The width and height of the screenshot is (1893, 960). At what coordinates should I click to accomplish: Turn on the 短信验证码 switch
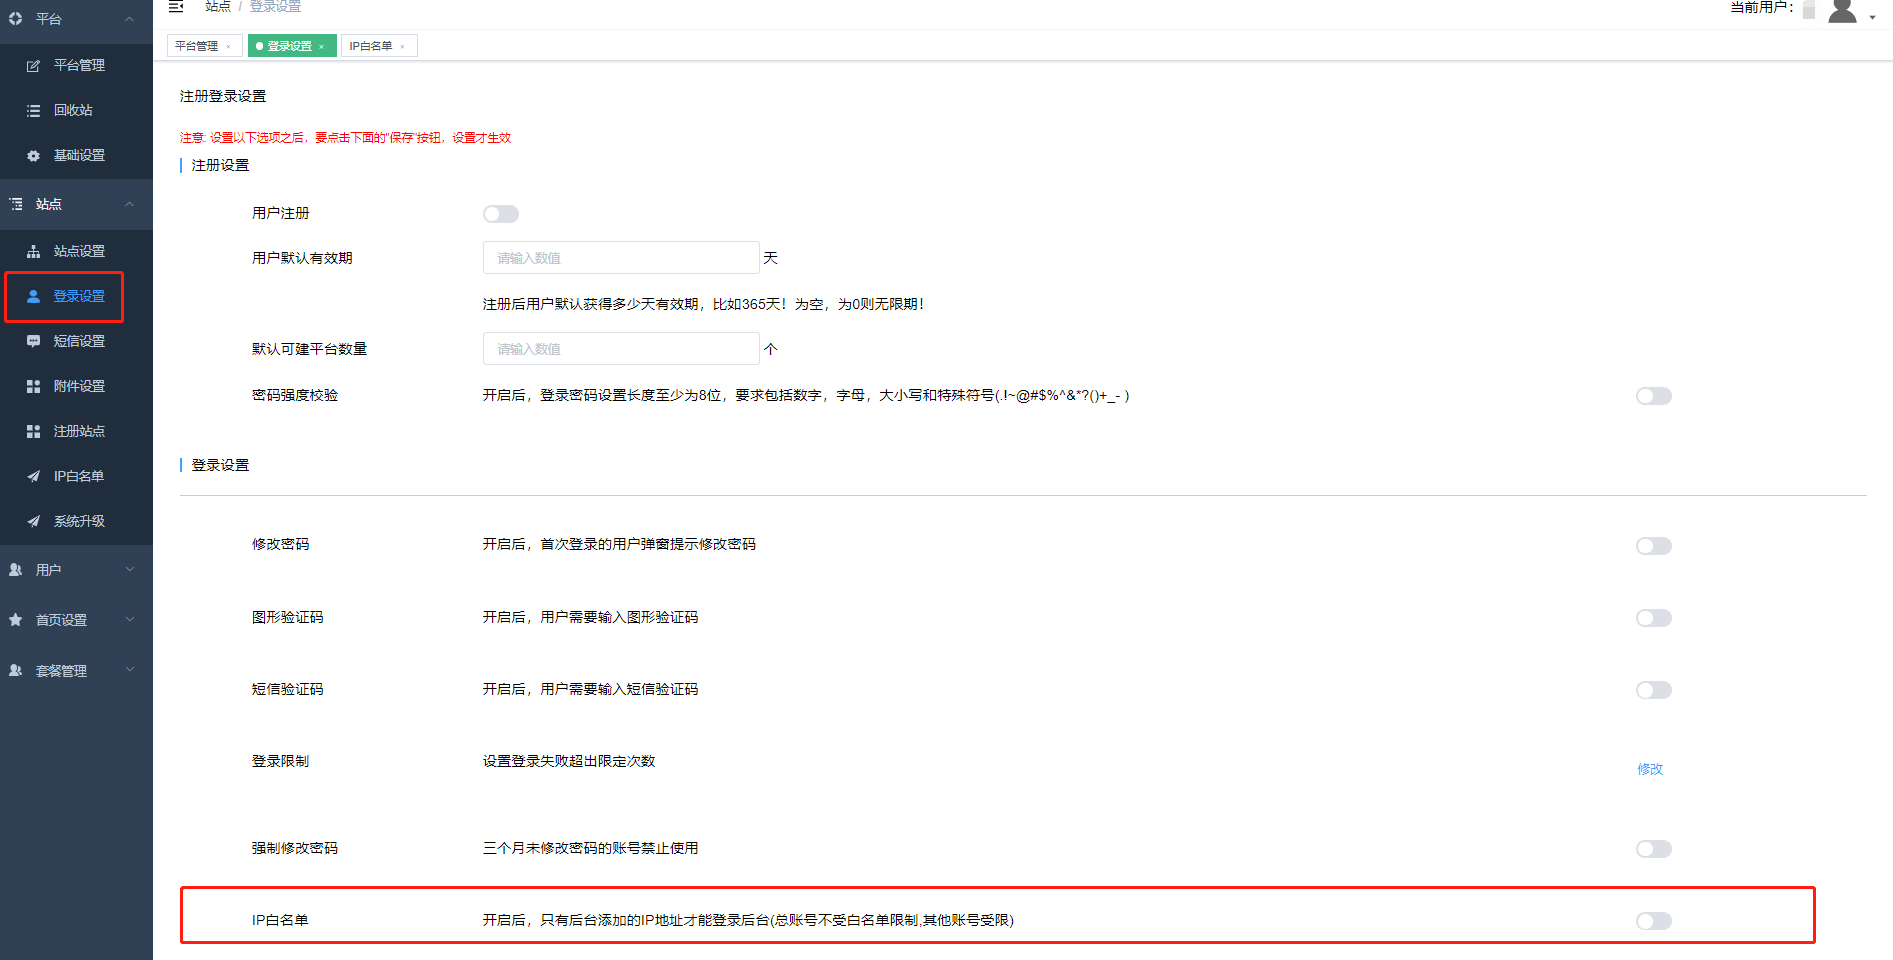click(x=1654, y=690)
